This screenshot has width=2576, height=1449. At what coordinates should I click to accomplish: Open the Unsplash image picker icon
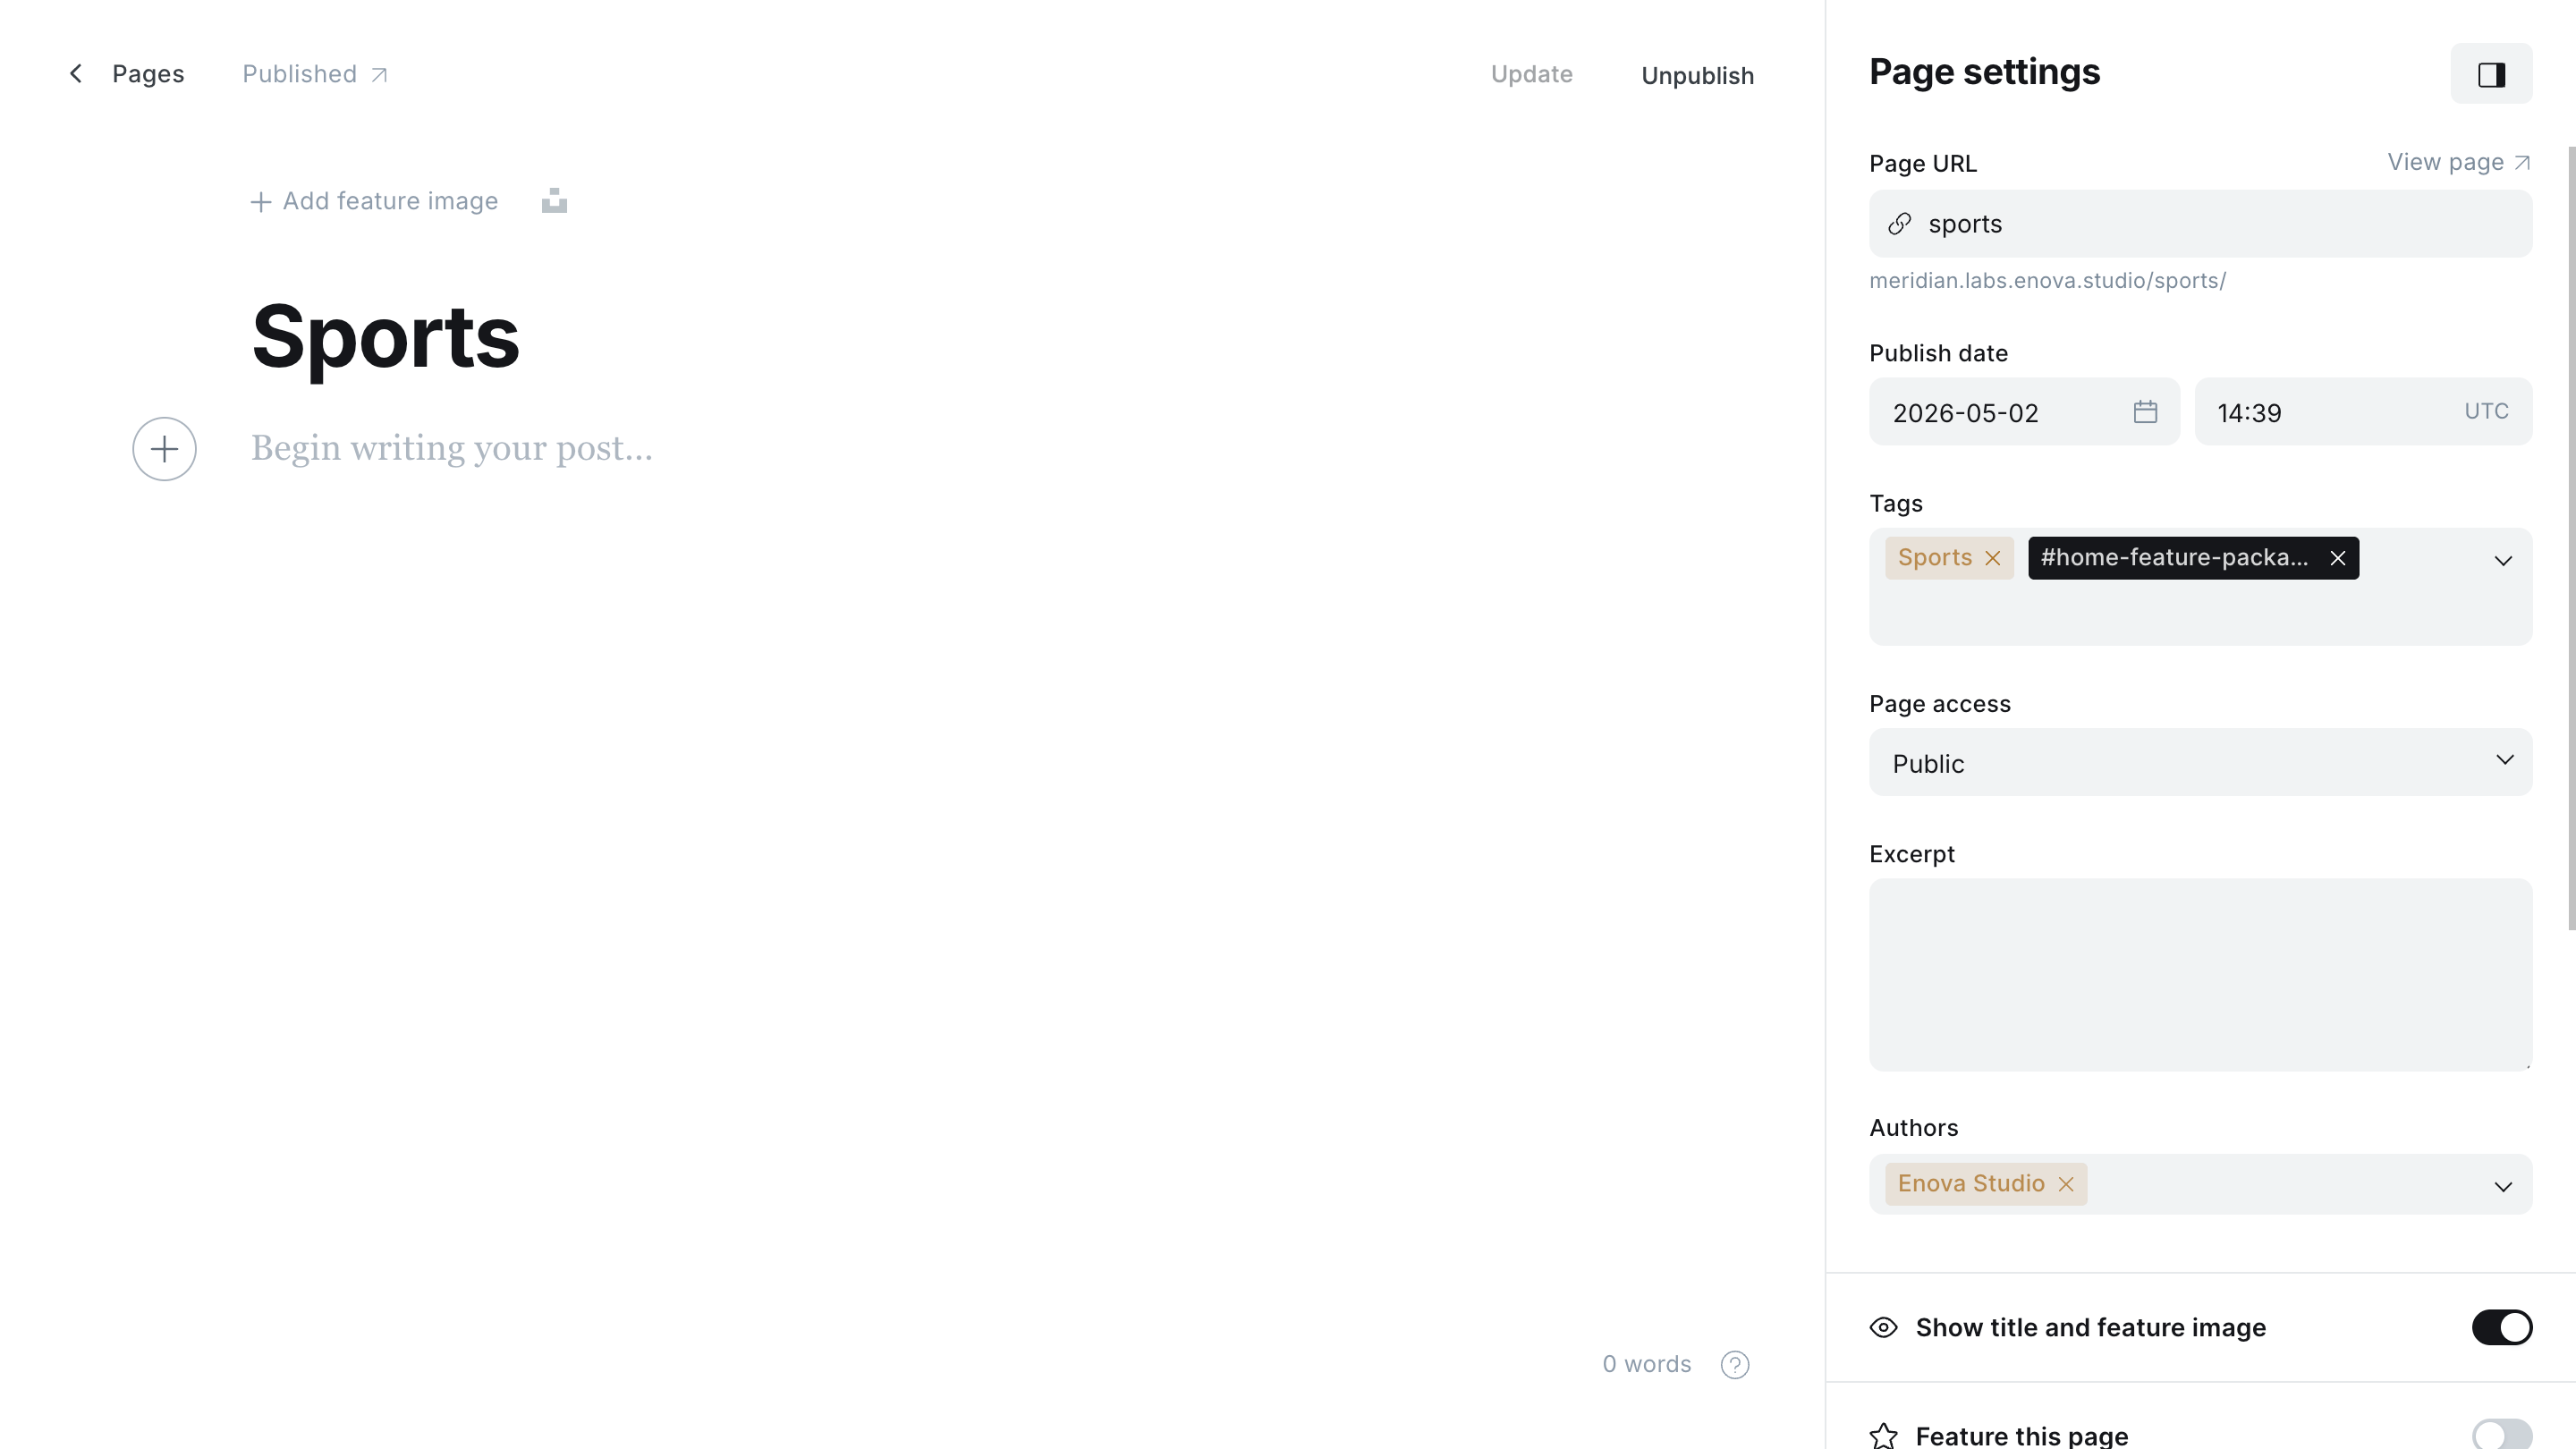coord(554,201)
